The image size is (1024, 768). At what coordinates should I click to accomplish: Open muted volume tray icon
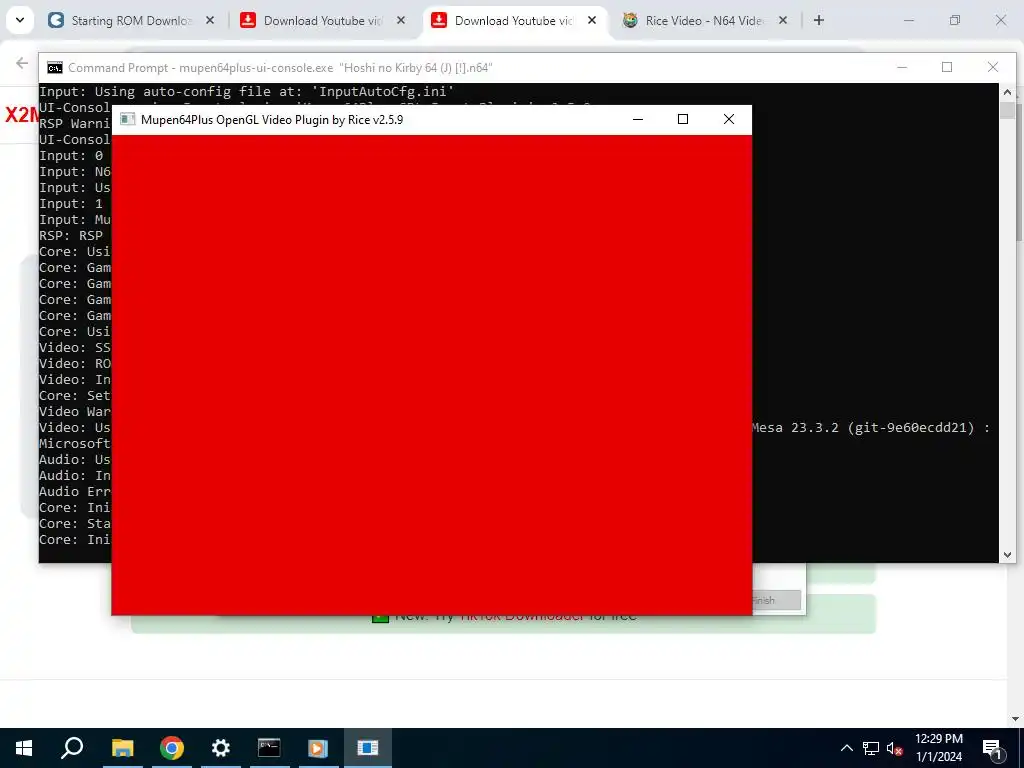pos(895,748)
